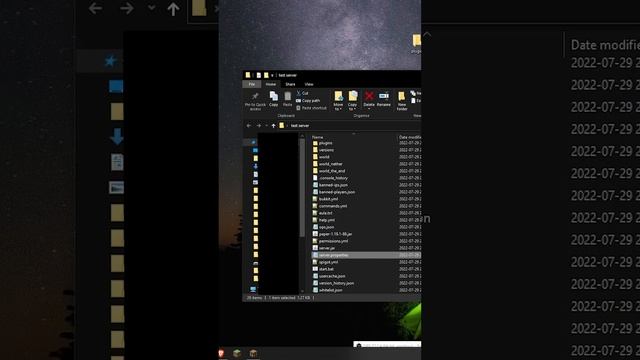Image resolution: width=640 pixels, height=360 pixels.
Task: Click the Downloads arrow icon in navigation pane
Action: coord(256,166)
